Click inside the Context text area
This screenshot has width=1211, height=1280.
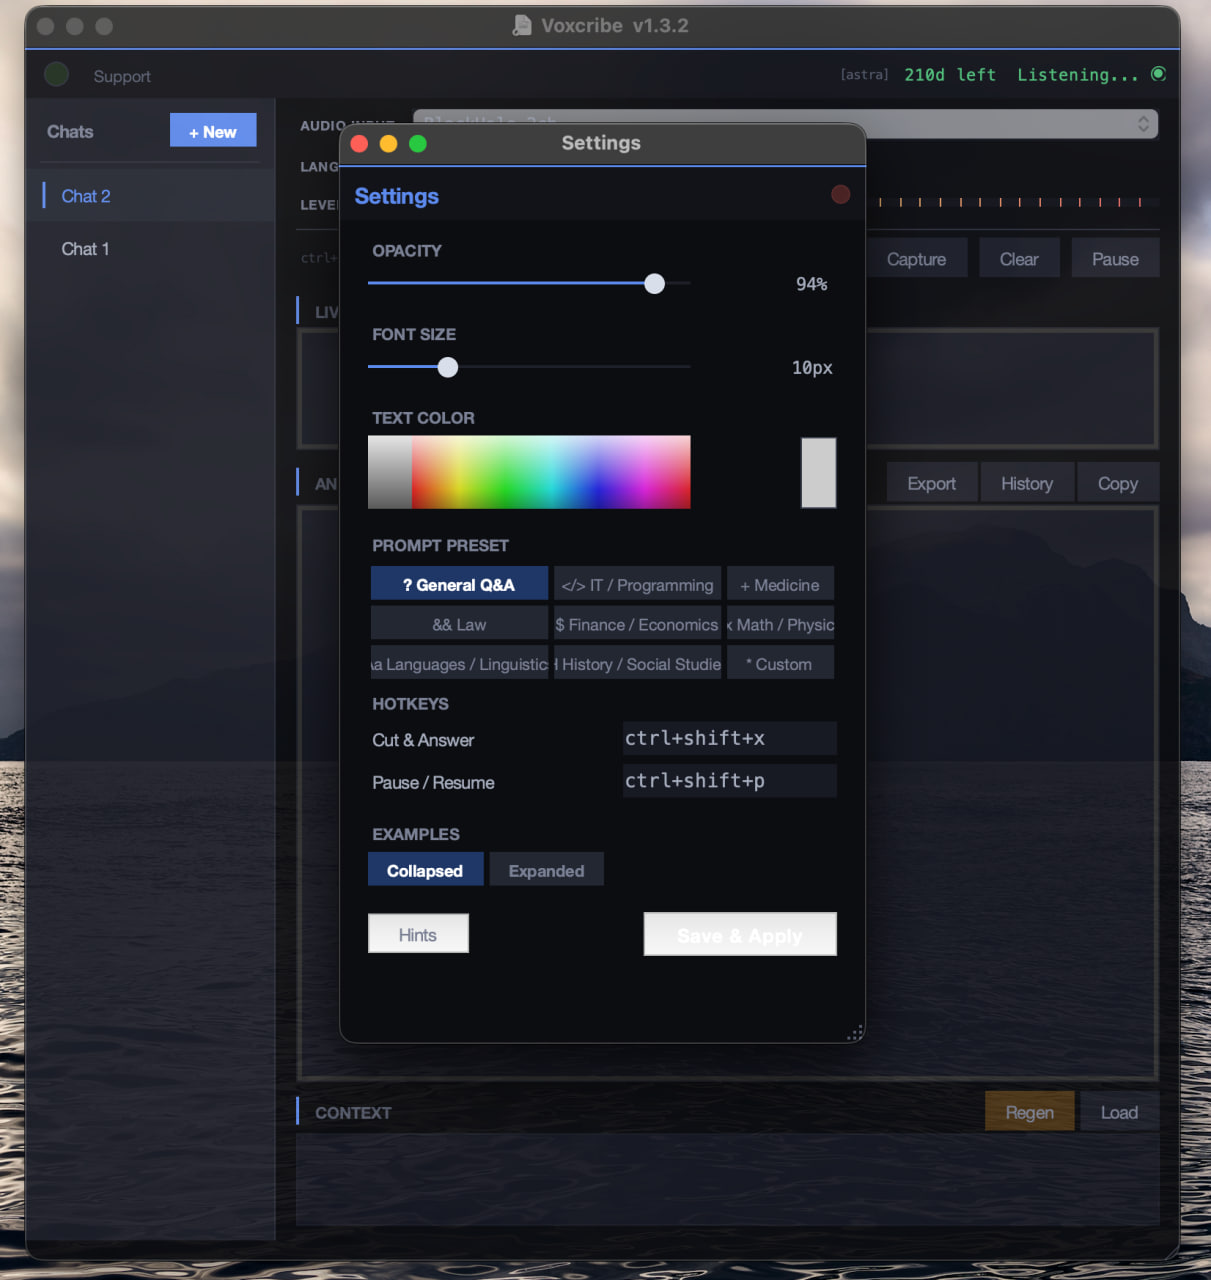pos(727,1180)
